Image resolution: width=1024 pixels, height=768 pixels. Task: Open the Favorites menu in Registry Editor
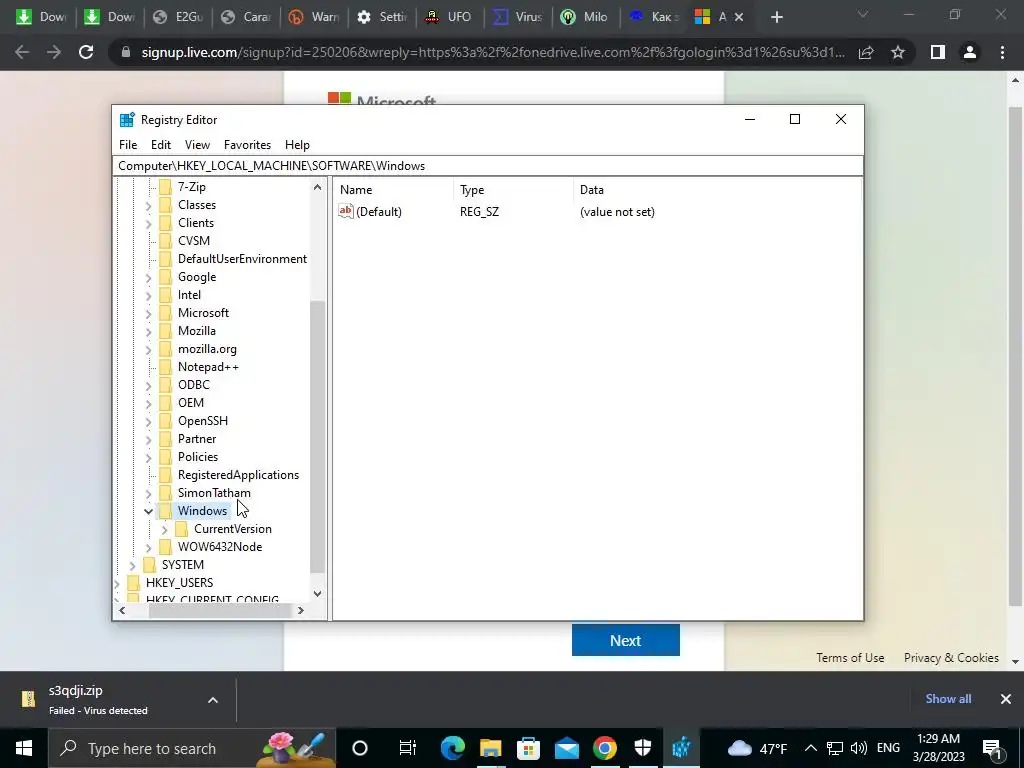pyautogui.click(x=247, y=145)
